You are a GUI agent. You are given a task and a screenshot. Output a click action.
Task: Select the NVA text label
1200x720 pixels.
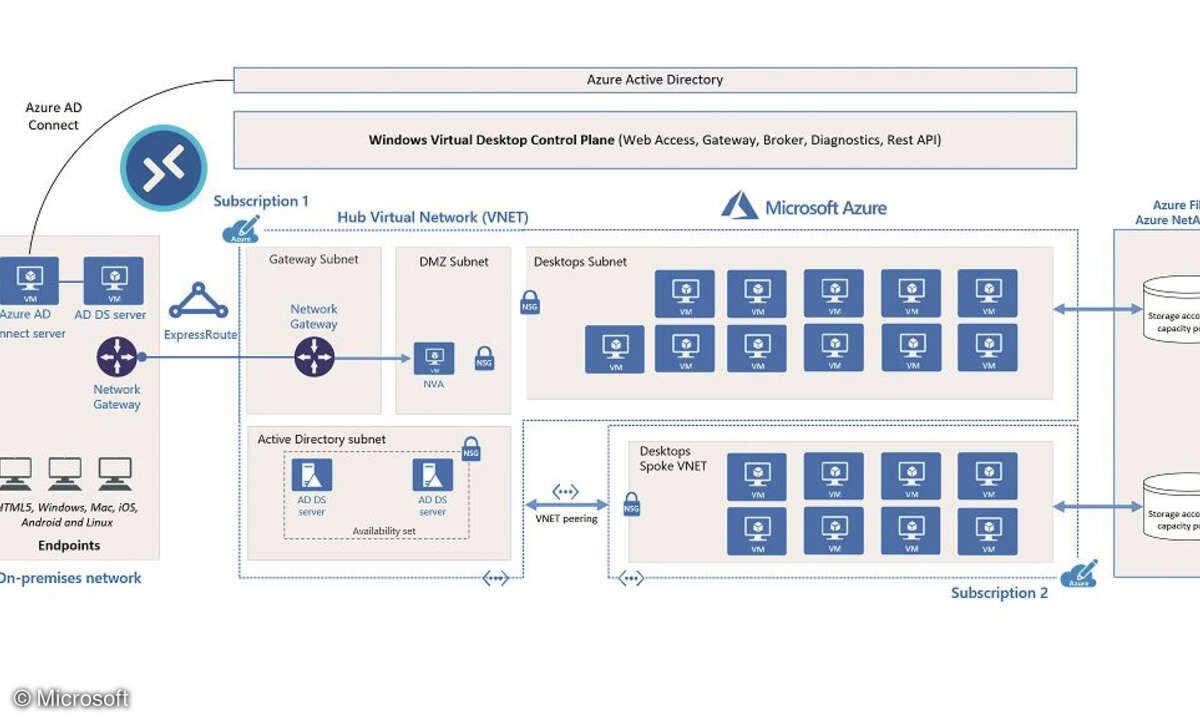[434, 384]
